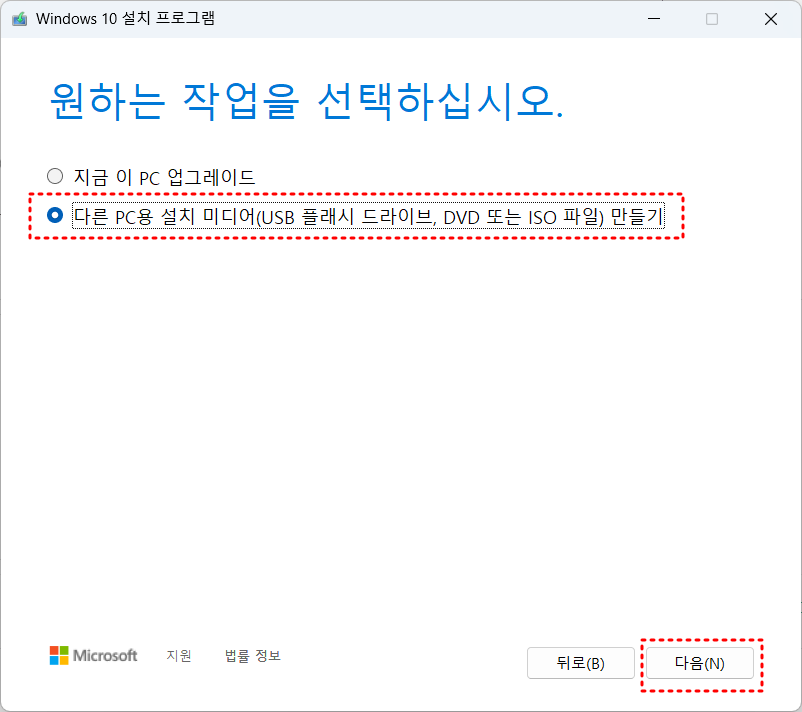The image size is (802, 712).
Task: Minimize the Windows 10 setup window
Action: click(654, 19)
